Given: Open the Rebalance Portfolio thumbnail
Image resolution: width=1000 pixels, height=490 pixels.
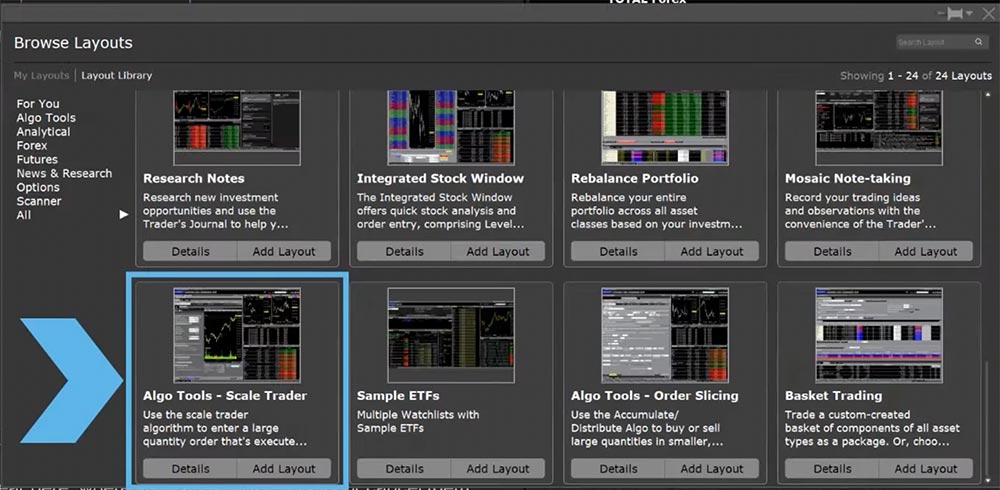Looking at the screenshot, I should [x=665, y=128].
